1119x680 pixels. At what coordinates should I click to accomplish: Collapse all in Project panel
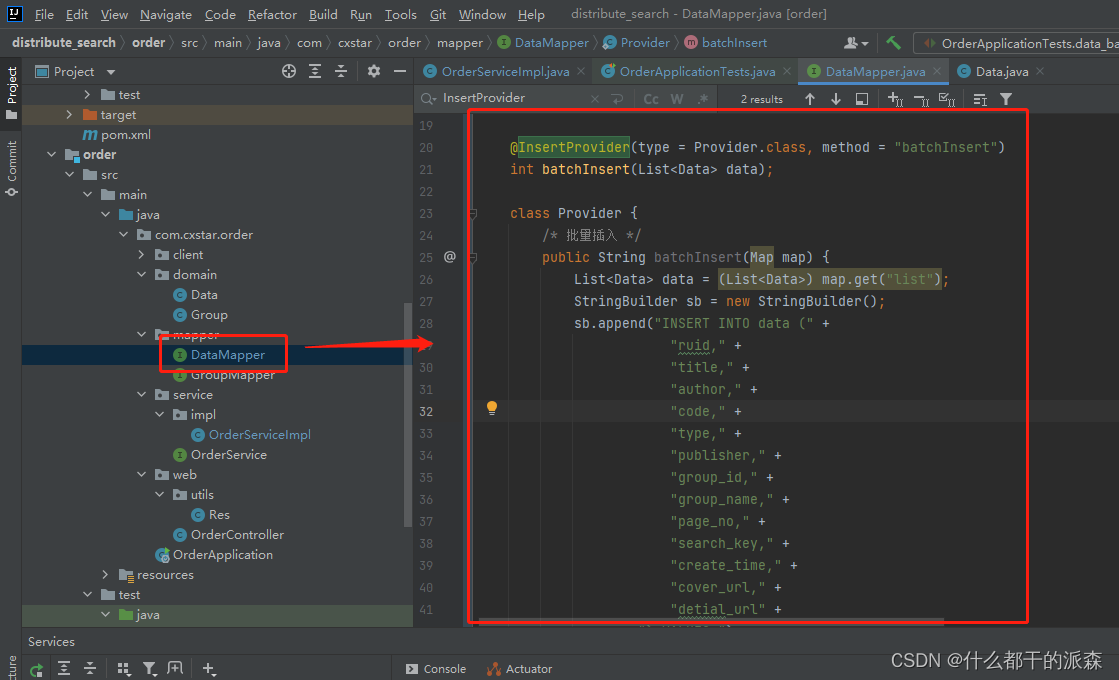[x=341, y=71]
